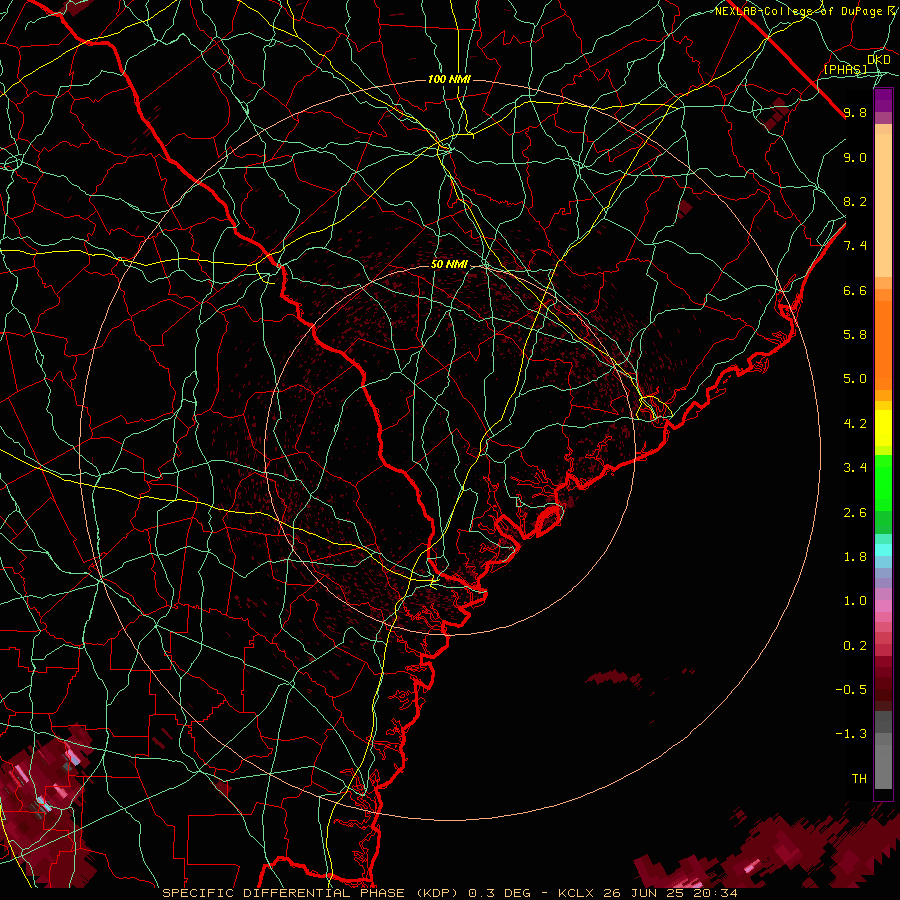Click the 9.8 value on color scale
This screenshot has height=900, width=900.
855,112
